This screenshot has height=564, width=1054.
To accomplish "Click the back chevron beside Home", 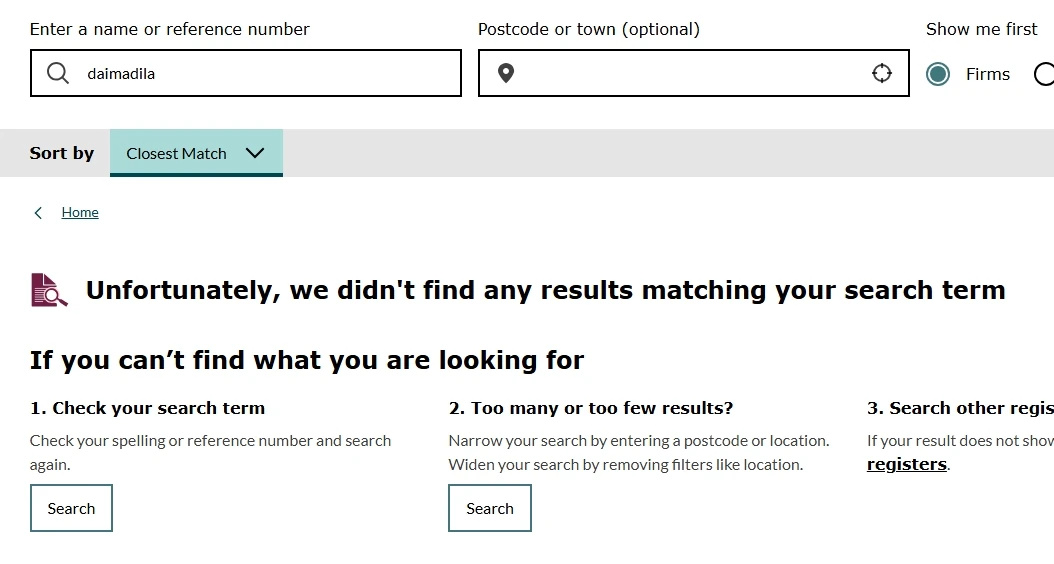I will (x=38, y=212).
